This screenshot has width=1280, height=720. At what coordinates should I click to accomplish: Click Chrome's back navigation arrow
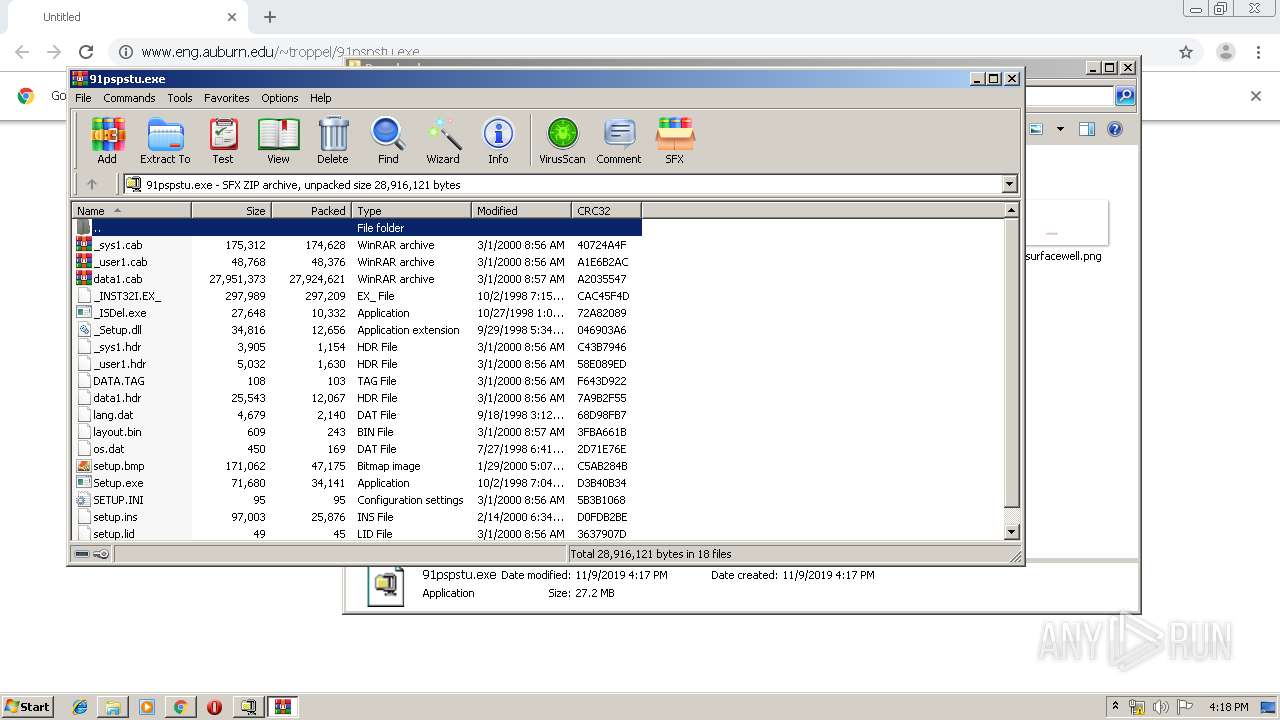click(22, 52)
